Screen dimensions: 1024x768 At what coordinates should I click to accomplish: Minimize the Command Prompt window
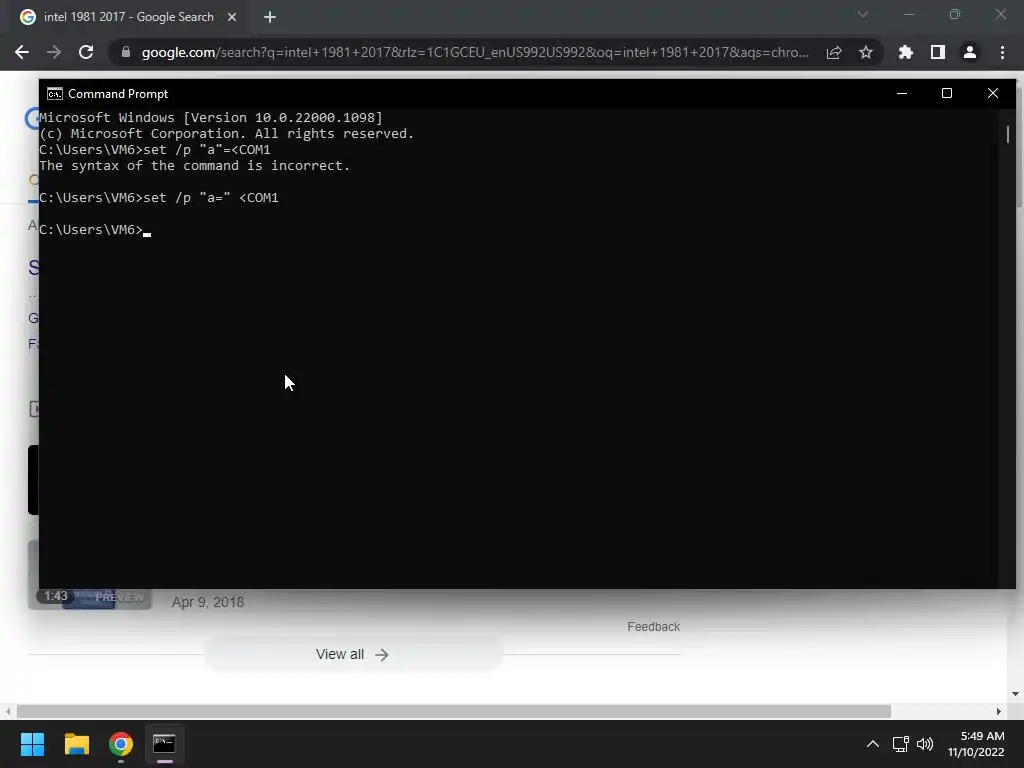[902, 93]
